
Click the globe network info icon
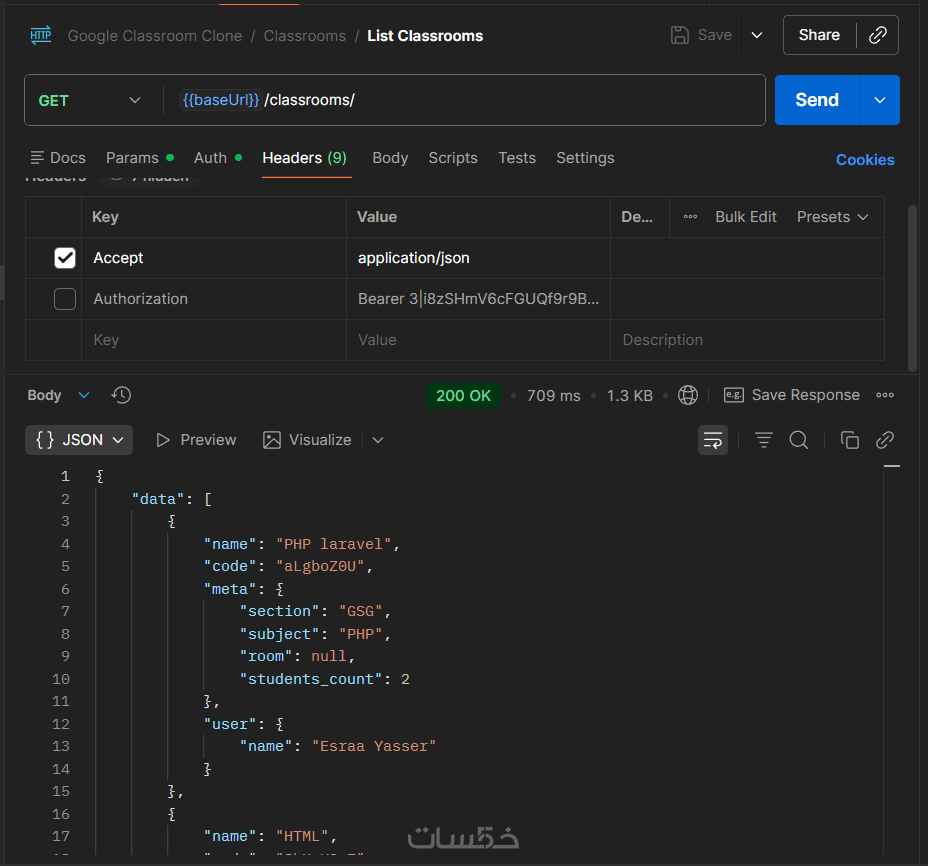pos(688,395)
